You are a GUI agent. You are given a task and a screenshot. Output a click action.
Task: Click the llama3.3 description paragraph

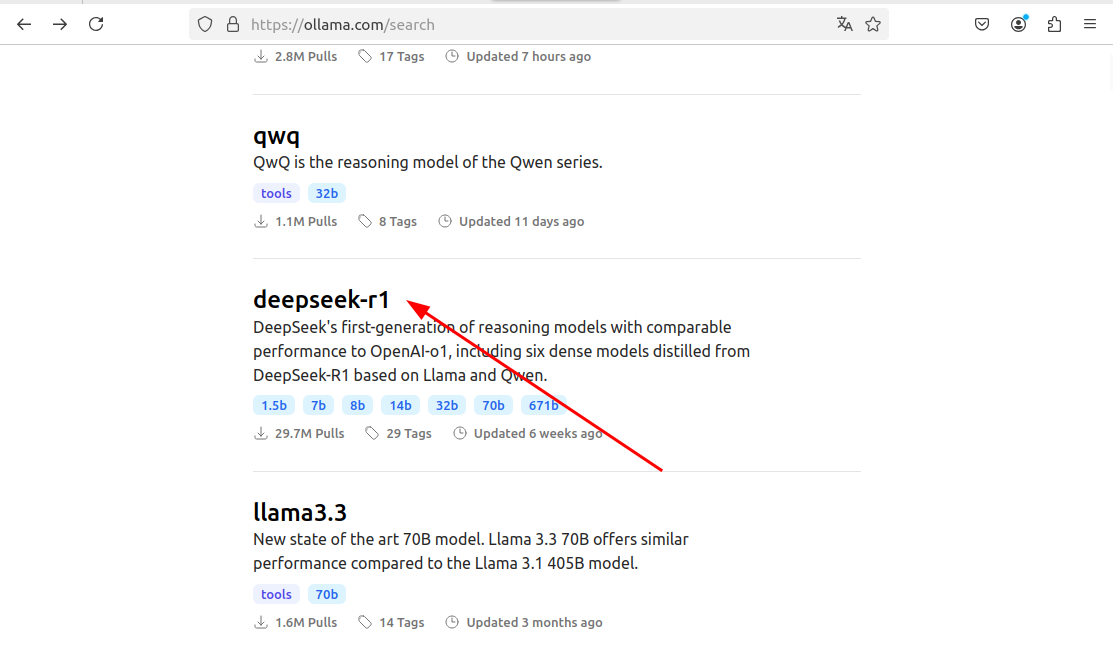(471, 551)
